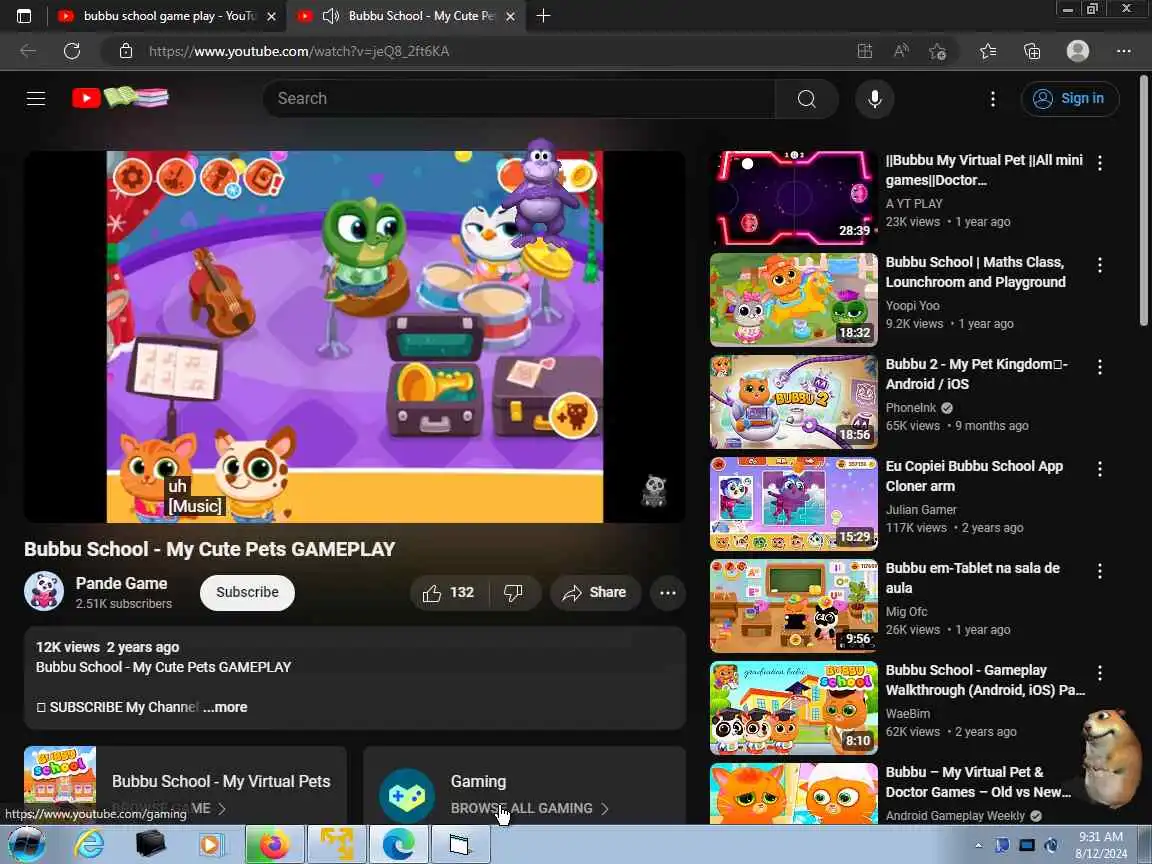
Task: Open options for ||Bubbu My Virtual Pet video
Action: 1100,163
